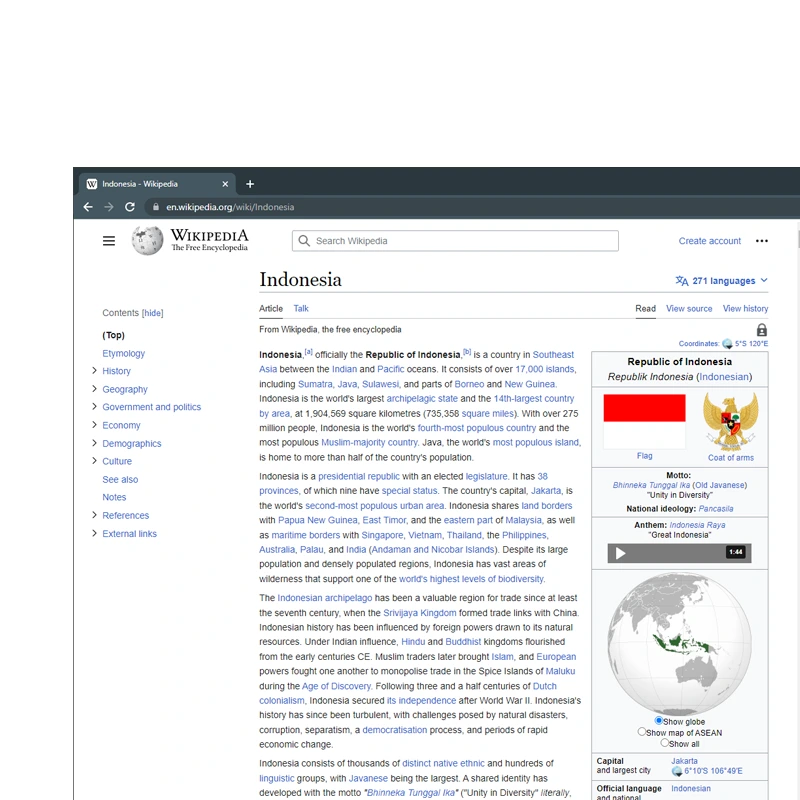Click the coordinates globe icon
Screen dimensions: 800x800
[727, 344]
